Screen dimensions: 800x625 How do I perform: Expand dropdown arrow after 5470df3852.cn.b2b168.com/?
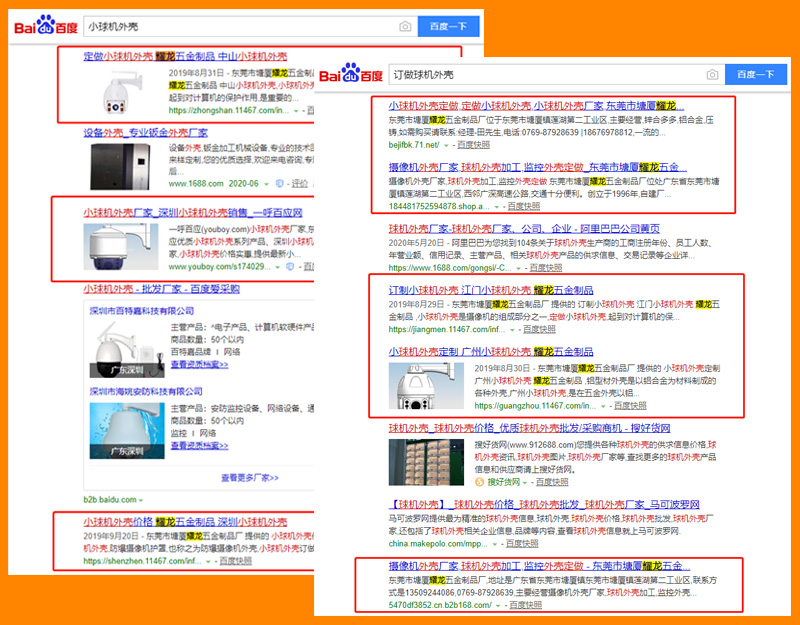pyautogui.click(x=498, y=606)
